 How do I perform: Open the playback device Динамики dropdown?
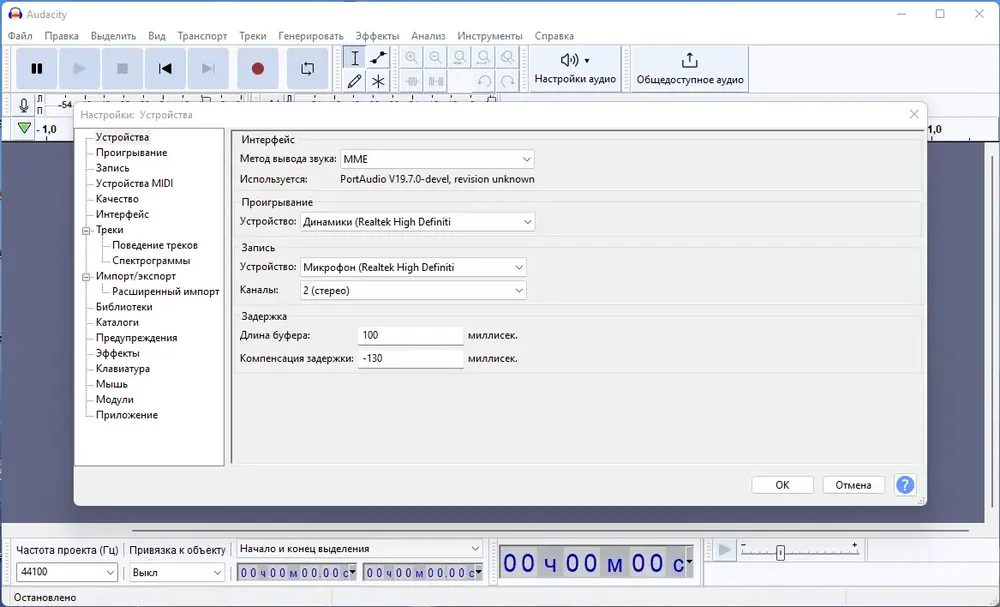tap(417, 222)
